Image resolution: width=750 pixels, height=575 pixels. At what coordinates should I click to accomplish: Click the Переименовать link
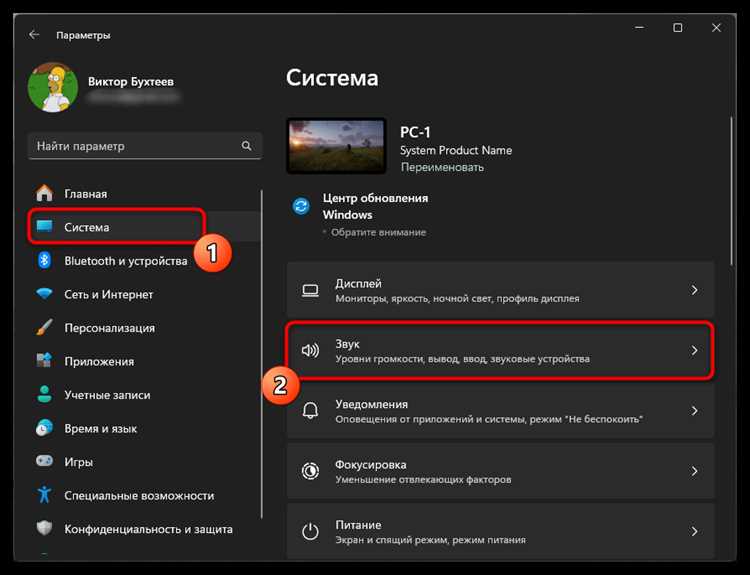(x=442, y=167)
